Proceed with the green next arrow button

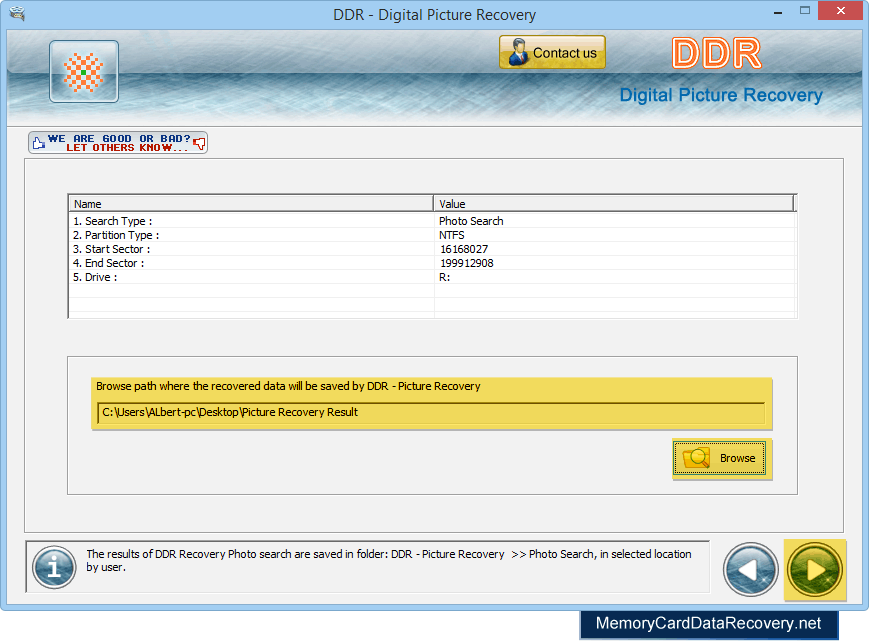pos(815,570)
